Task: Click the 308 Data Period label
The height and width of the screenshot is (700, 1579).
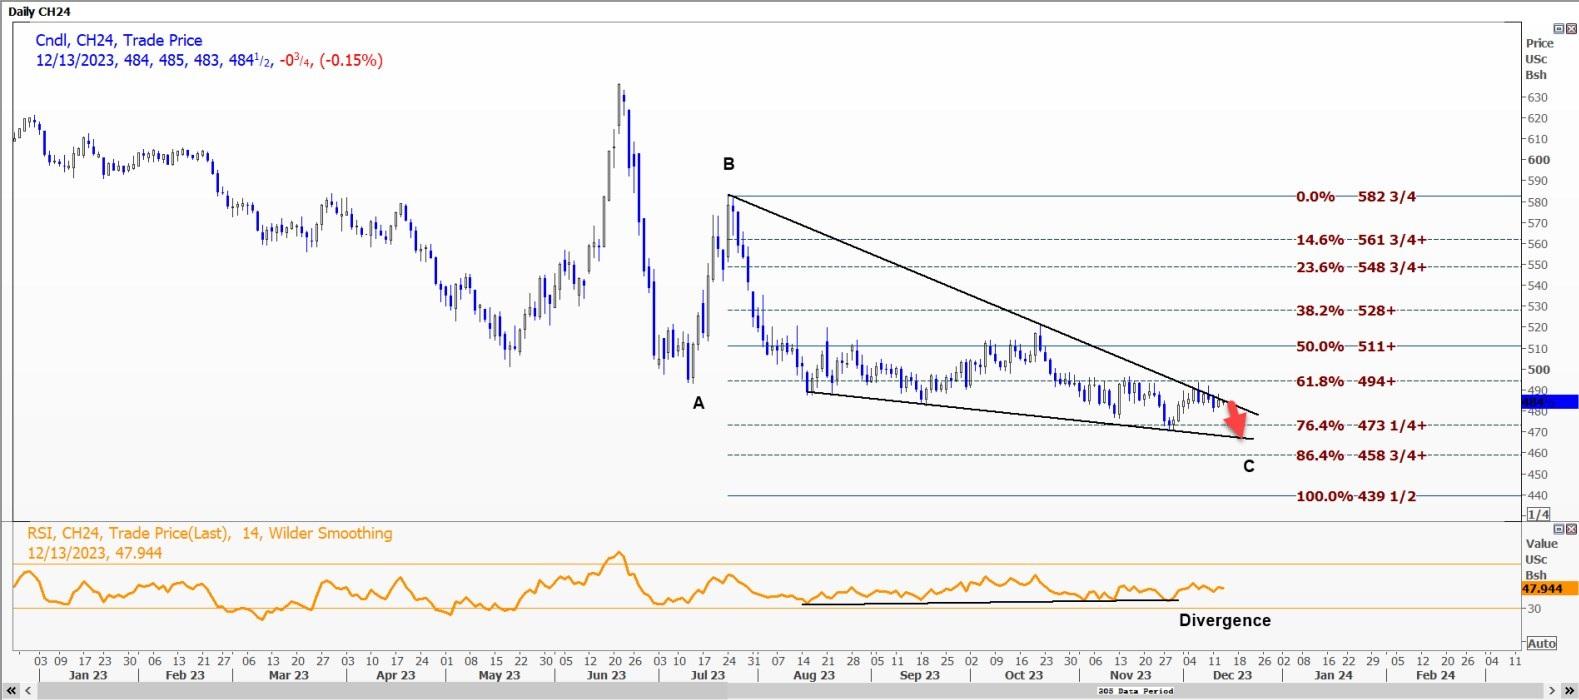Action: pyautogui.click(x=1135, y=691)
